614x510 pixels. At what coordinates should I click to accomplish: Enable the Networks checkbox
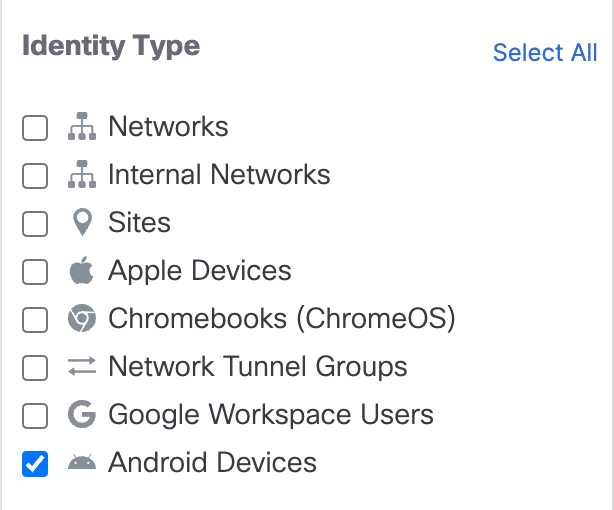[35, 128]
